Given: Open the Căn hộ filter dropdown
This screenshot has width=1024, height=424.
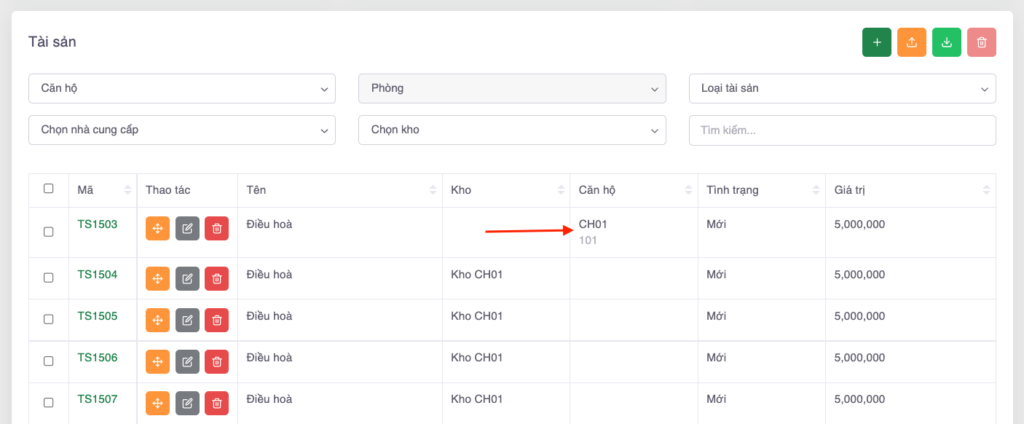Looking at the screenshot, I should click(181, 88).
